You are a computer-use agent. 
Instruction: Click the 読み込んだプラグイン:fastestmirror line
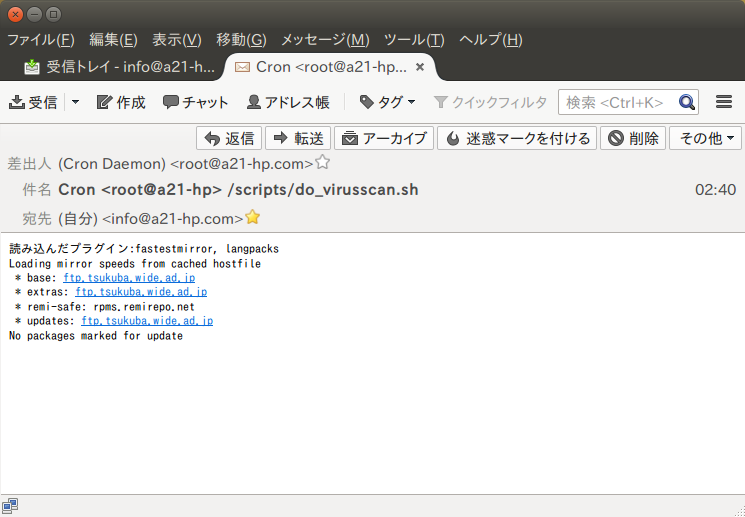coord(144,249)
